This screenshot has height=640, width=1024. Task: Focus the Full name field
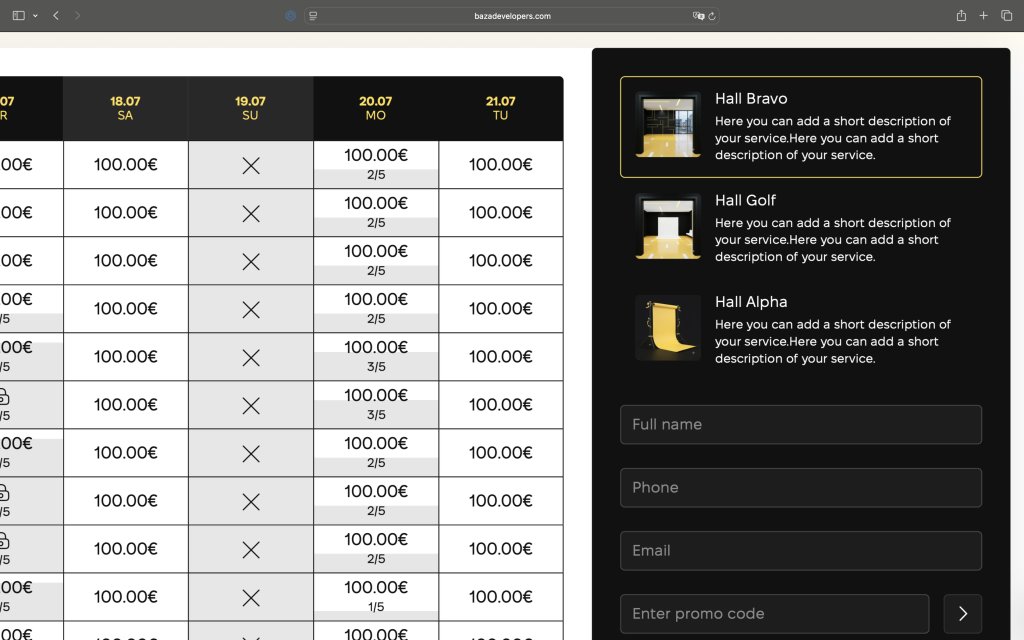point(801,424)
